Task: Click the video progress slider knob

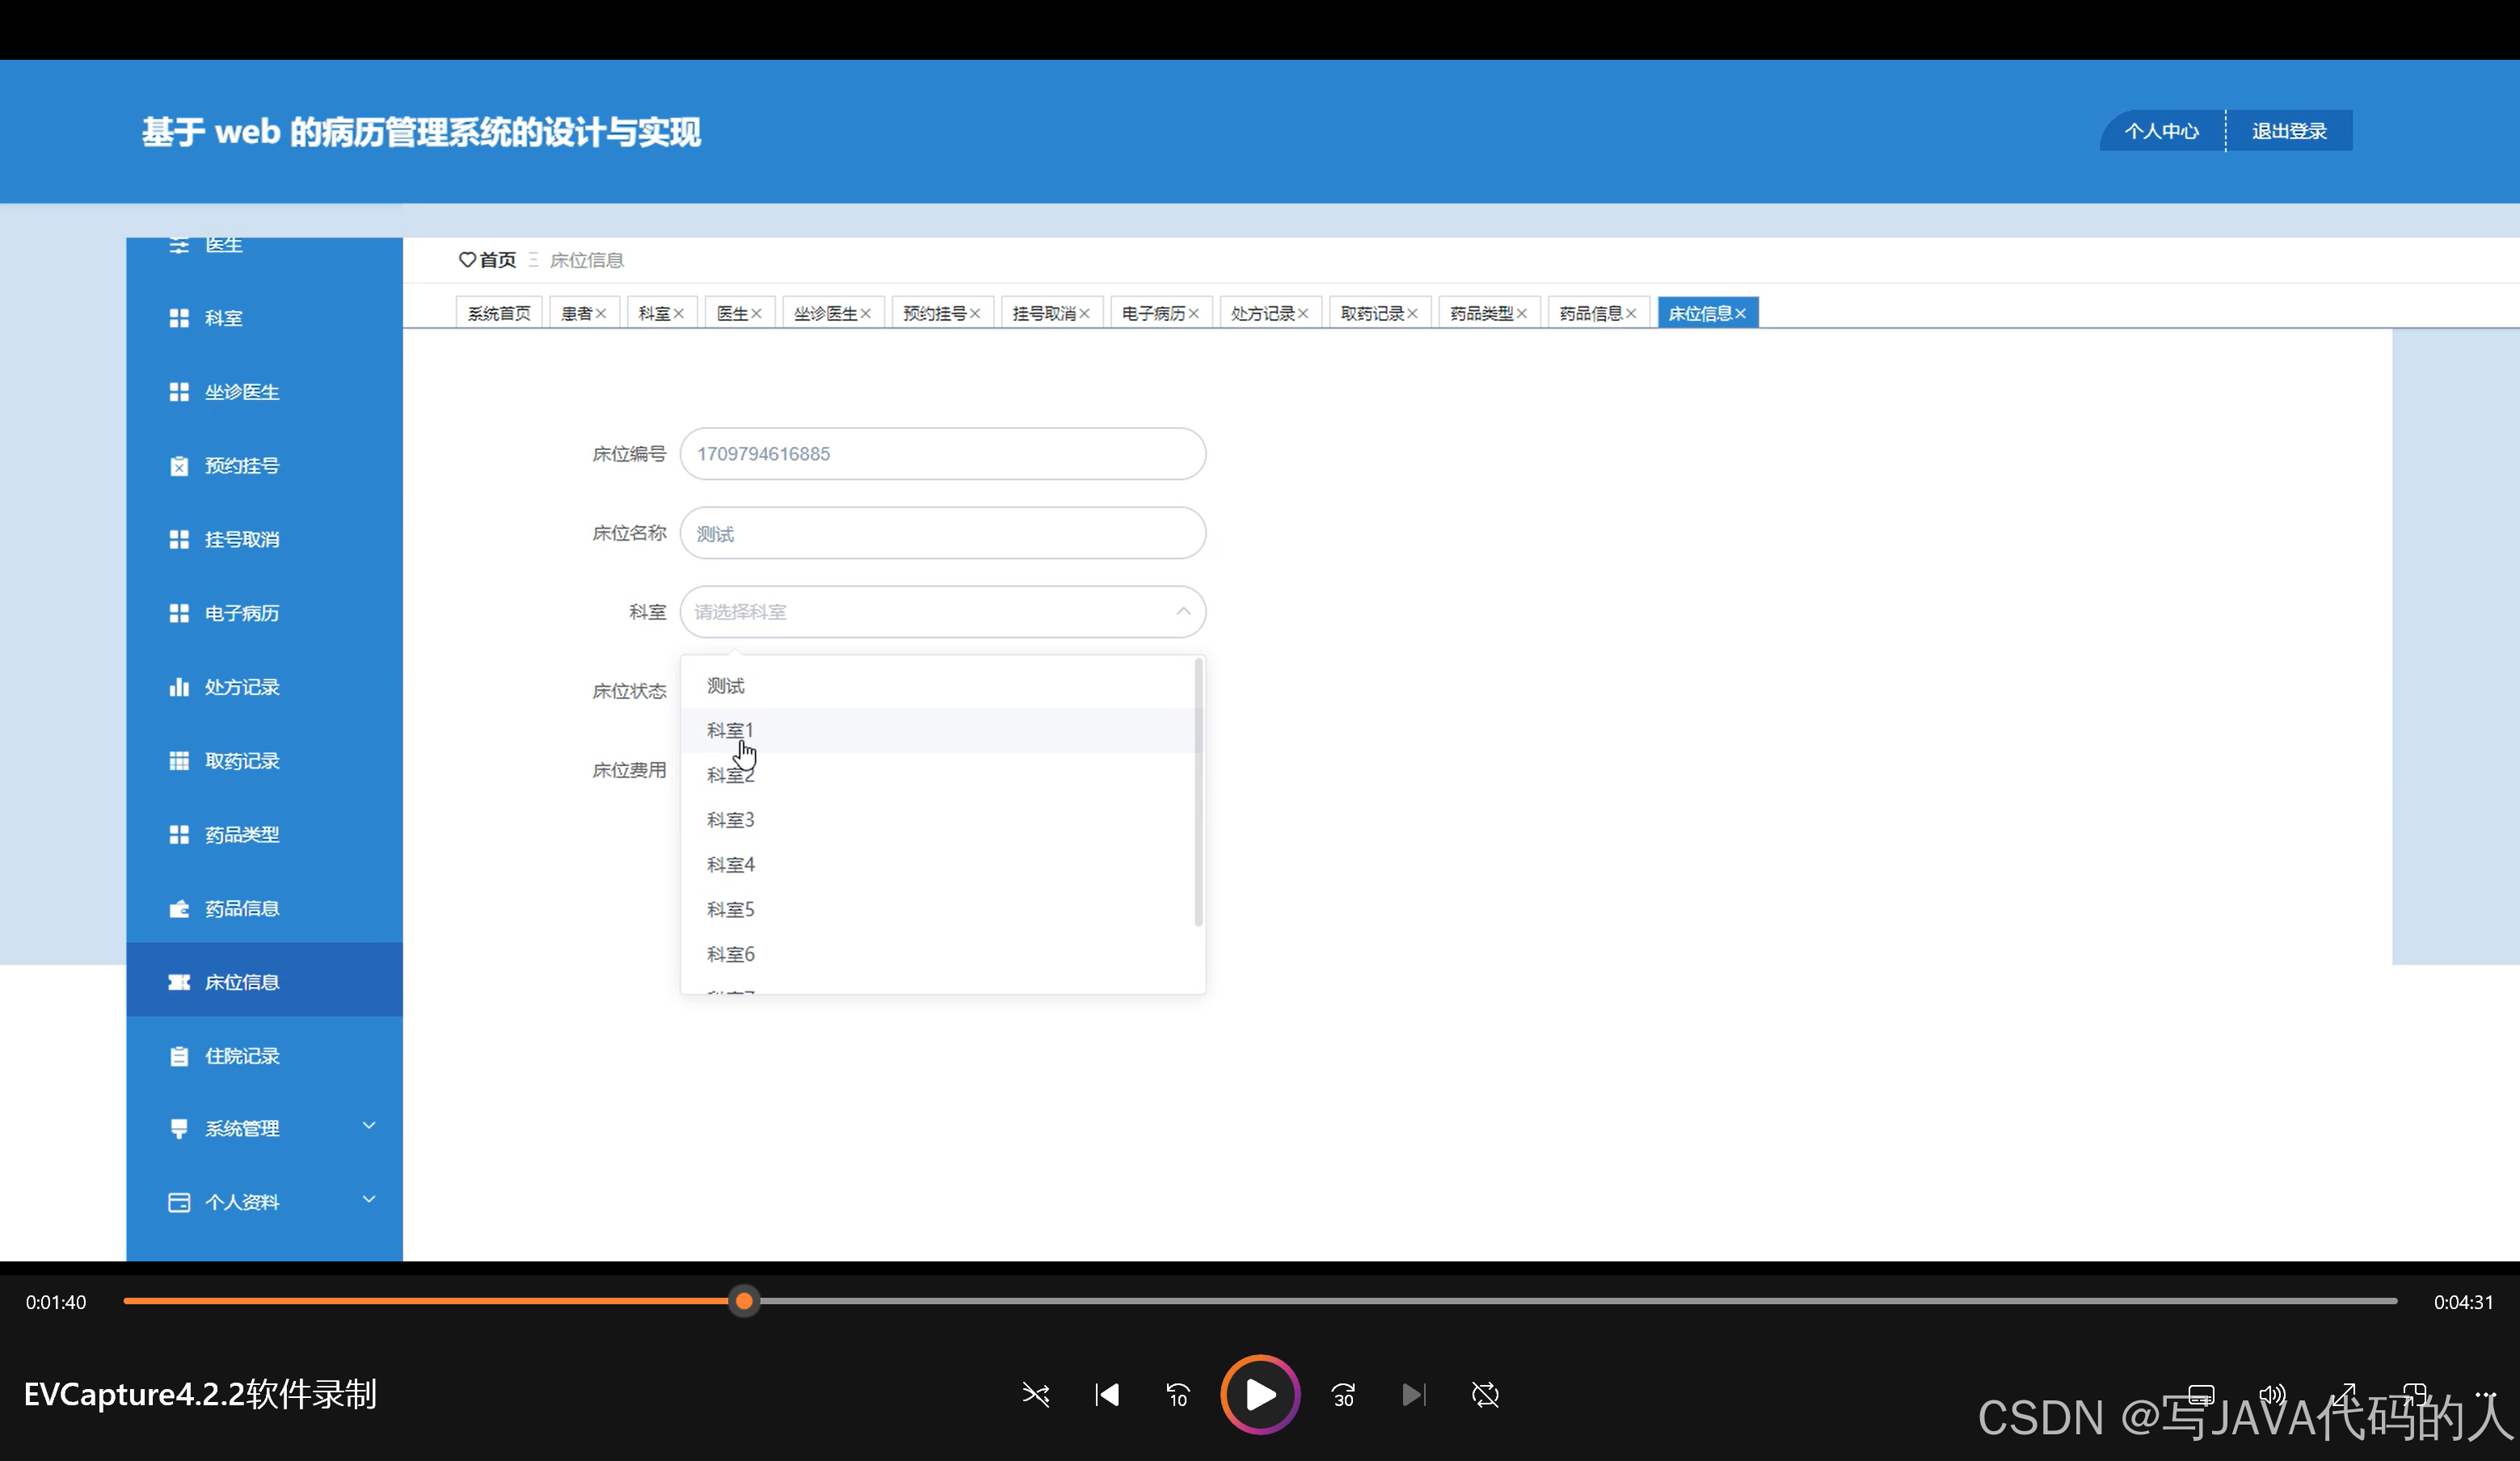Action: [744, 1301]
